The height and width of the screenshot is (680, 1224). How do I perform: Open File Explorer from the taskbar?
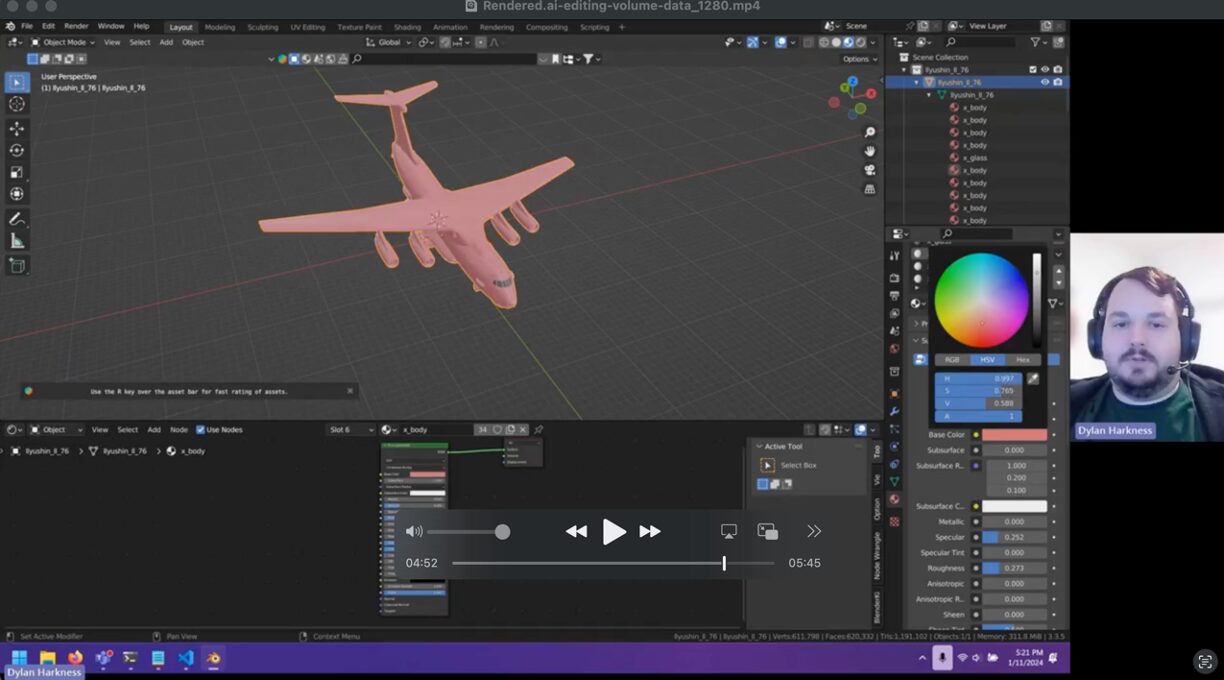47,658
